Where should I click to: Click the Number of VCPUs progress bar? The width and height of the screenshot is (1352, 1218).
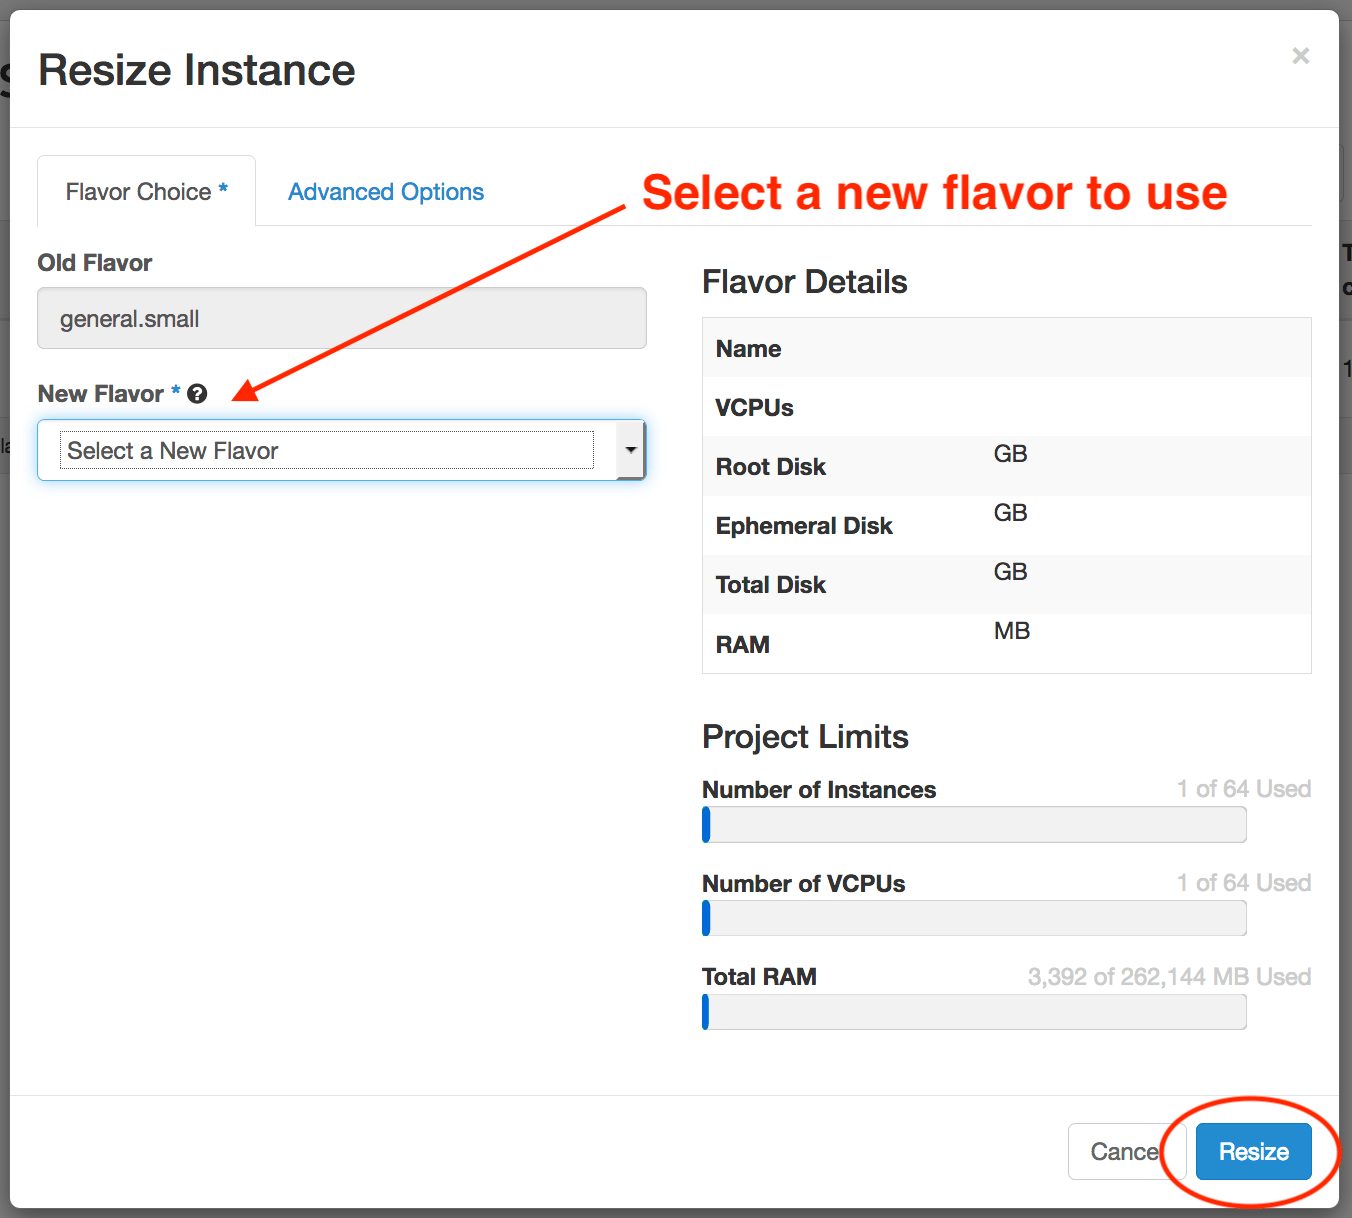click(974, 918)
